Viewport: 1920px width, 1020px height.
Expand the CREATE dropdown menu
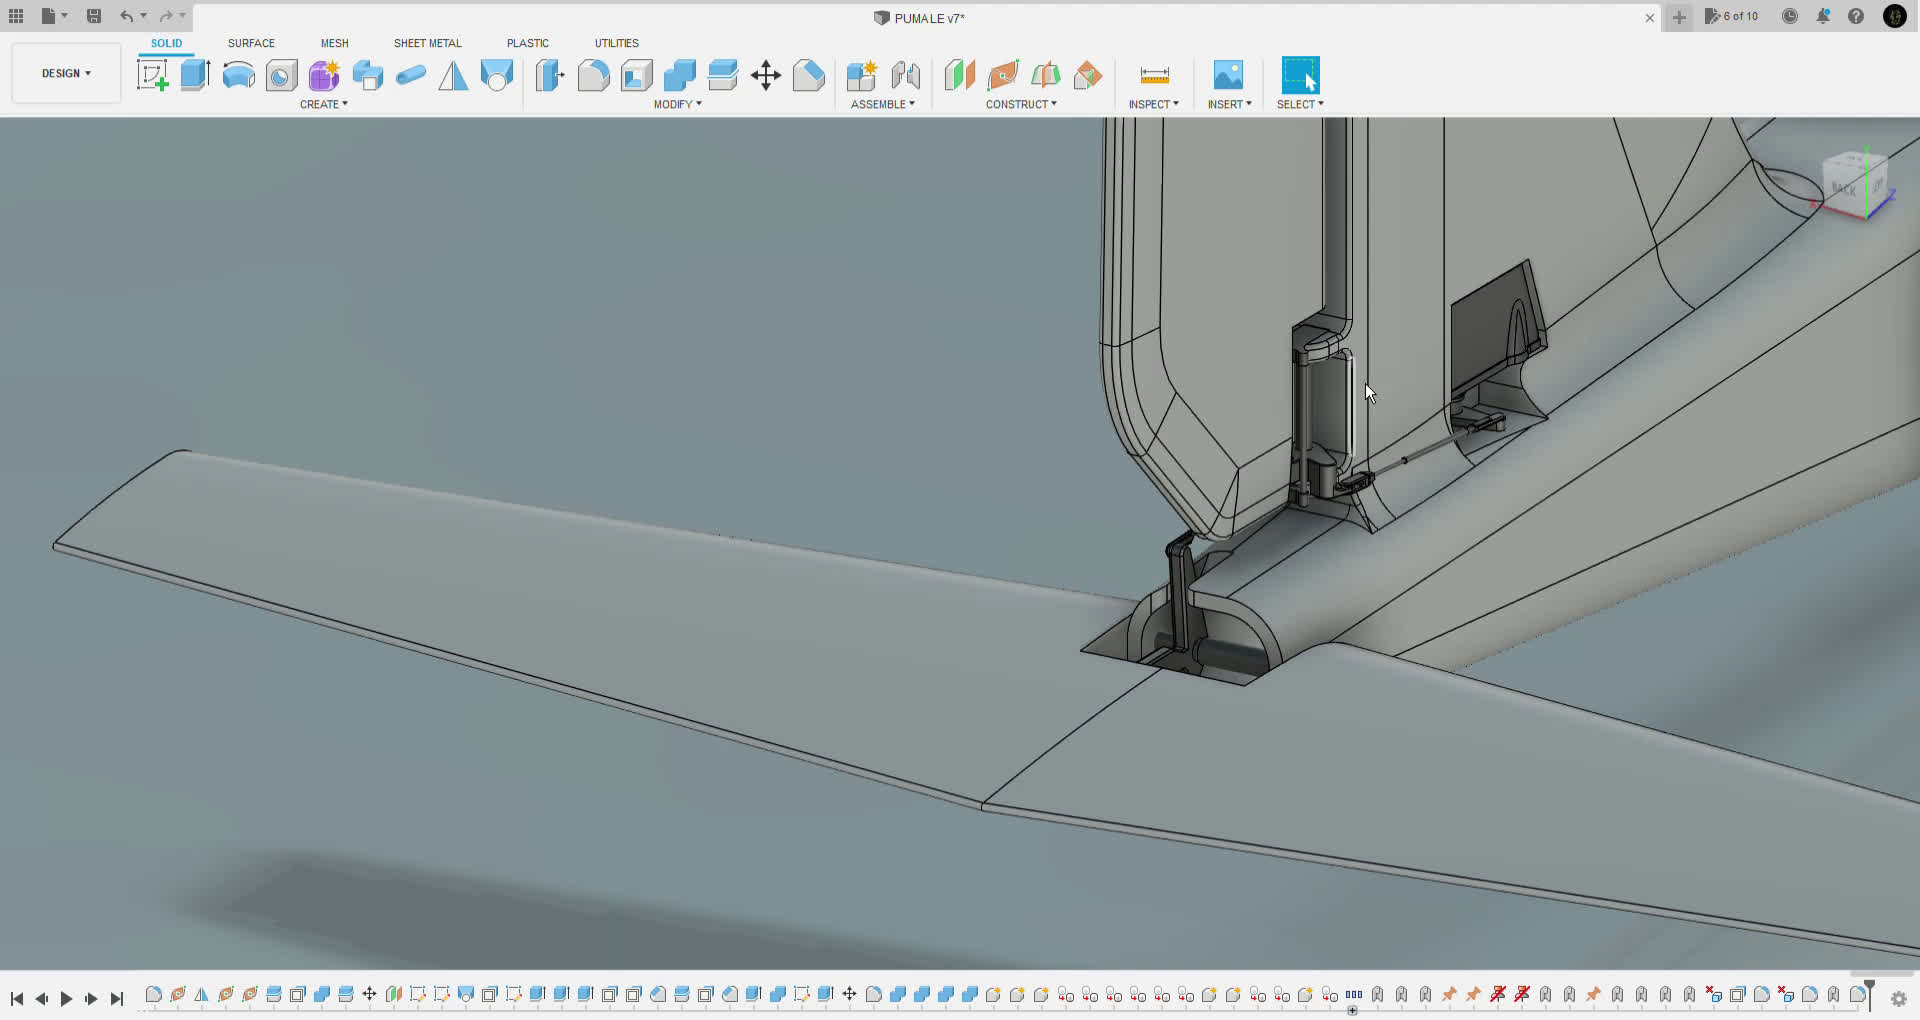point(324,104)
